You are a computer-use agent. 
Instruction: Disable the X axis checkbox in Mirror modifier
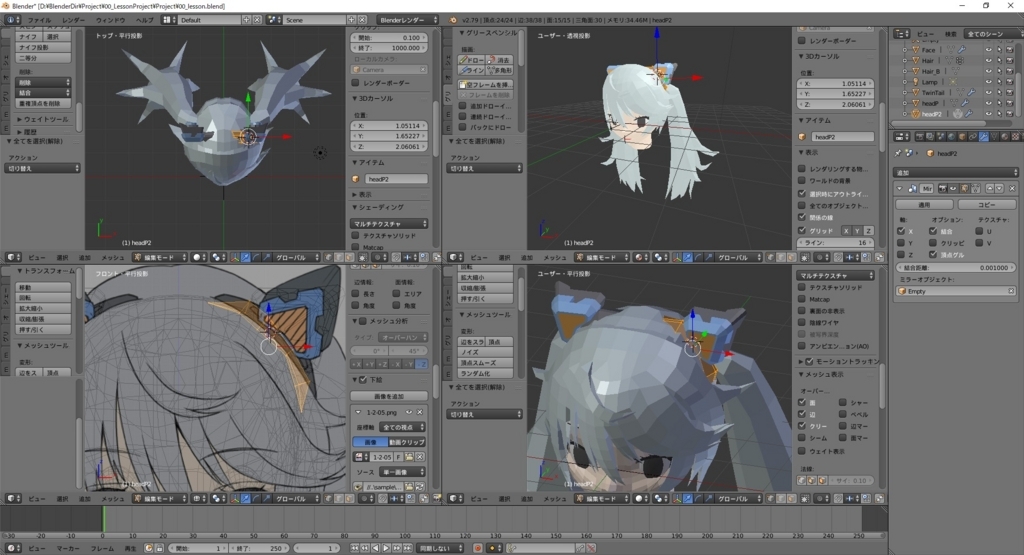(901, 231)
